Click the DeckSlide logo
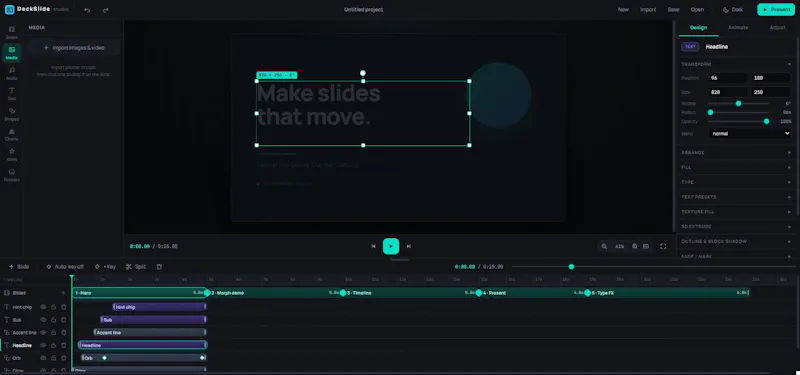800x375 pixels. (x=10, y=9)
